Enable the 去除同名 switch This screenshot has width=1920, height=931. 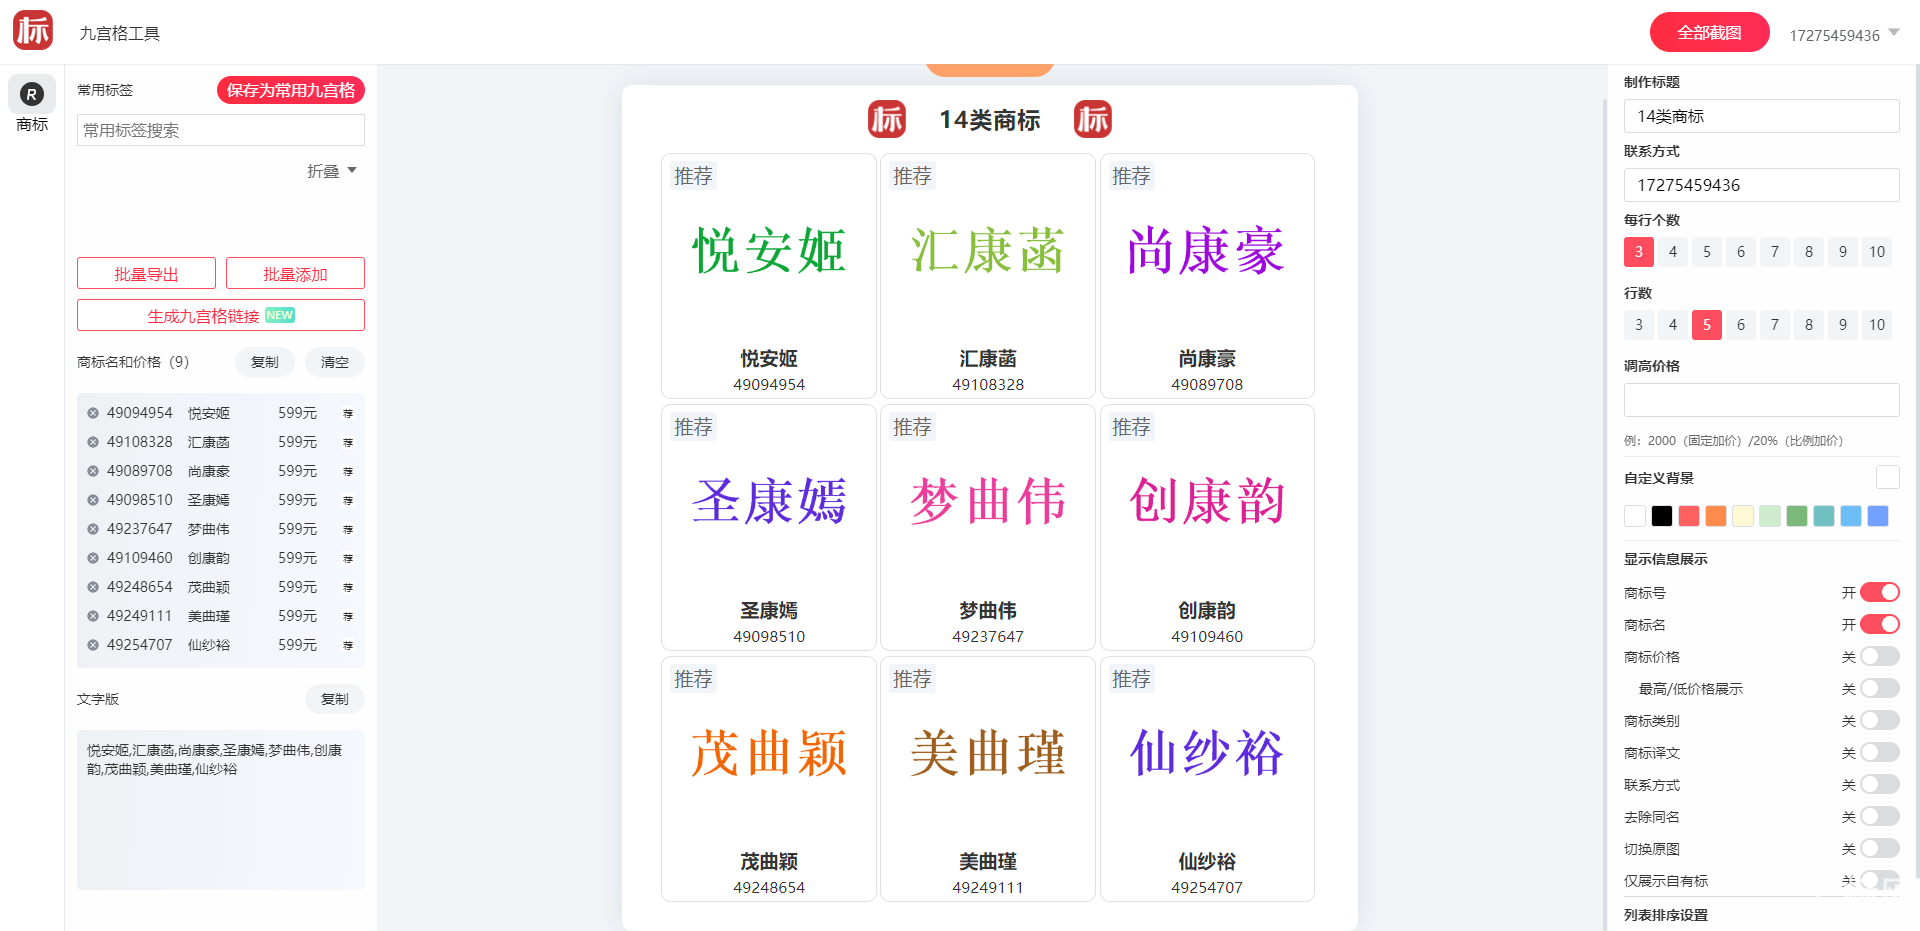(1879, 816)
